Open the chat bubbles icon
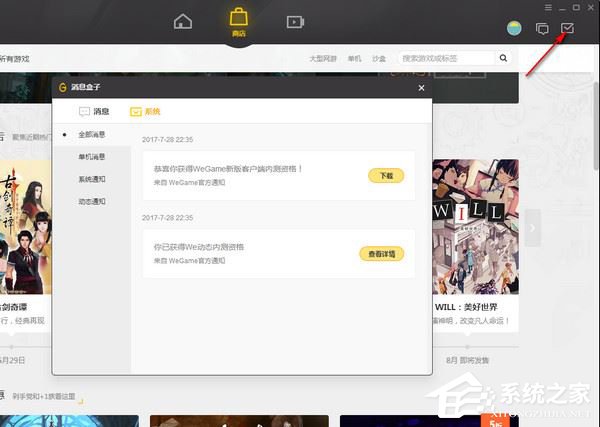Screen dimensions: 600x427 (542, 29)
